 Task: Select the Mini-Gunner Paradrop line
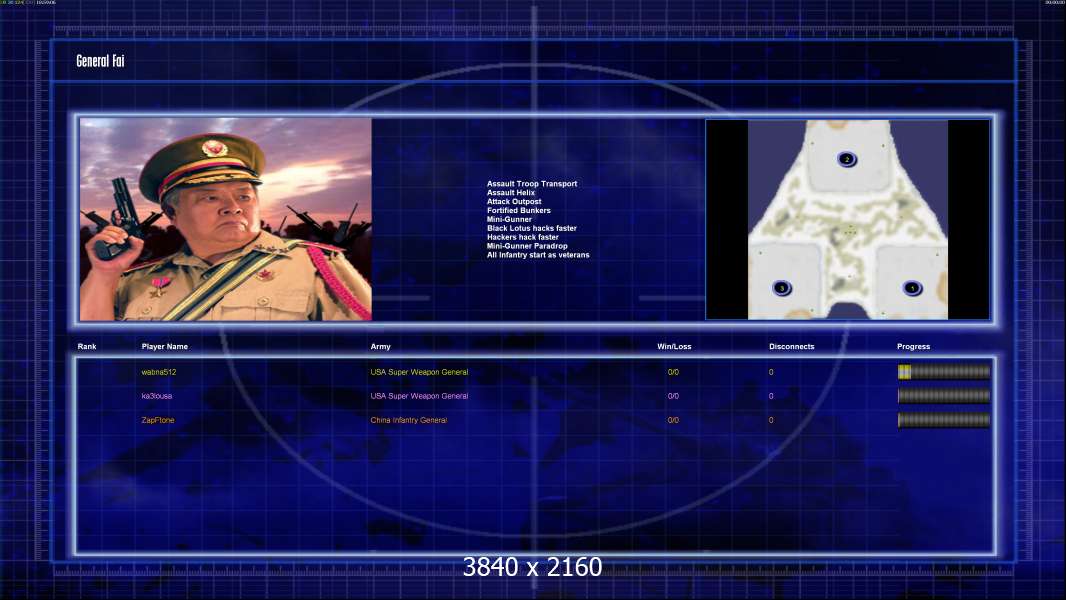click(527, 245)
